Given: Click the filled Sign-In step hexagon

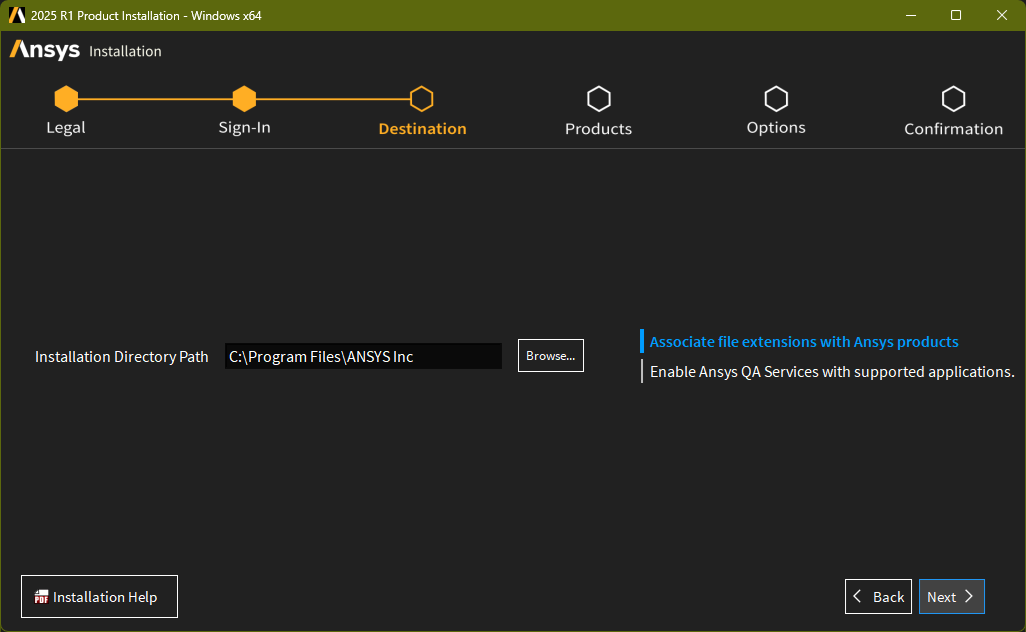Looking at the screenshot, I should (244, 99).
